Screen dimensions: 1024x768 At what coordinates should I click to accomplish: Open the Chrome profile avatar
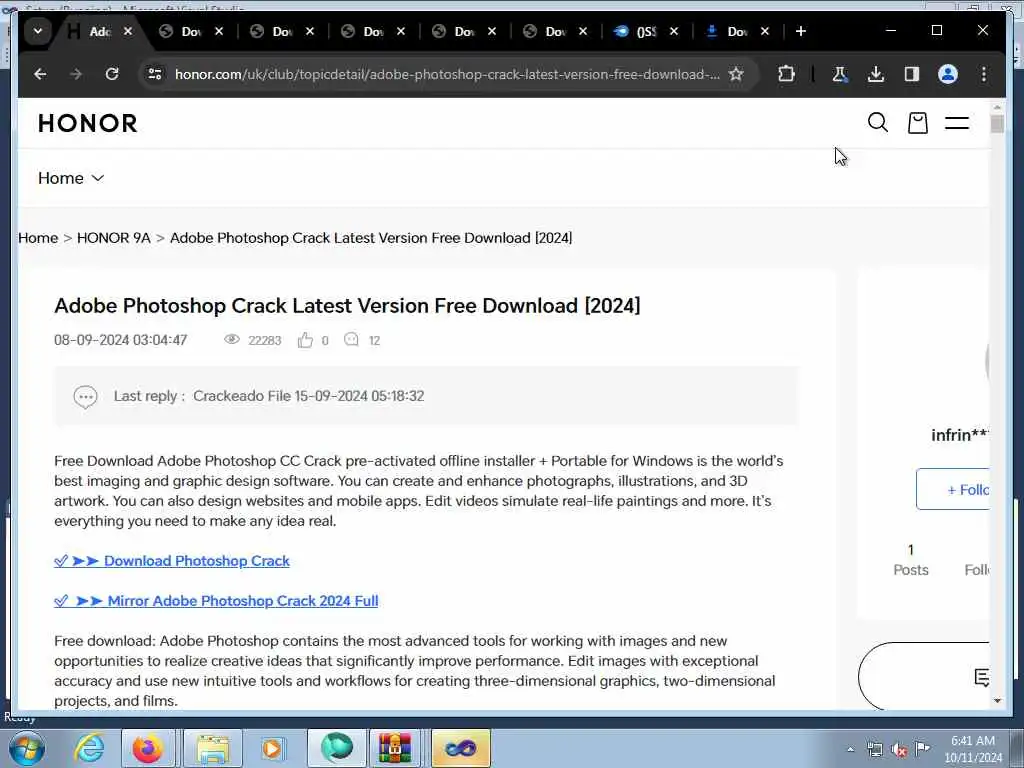(x=948, y=74)
